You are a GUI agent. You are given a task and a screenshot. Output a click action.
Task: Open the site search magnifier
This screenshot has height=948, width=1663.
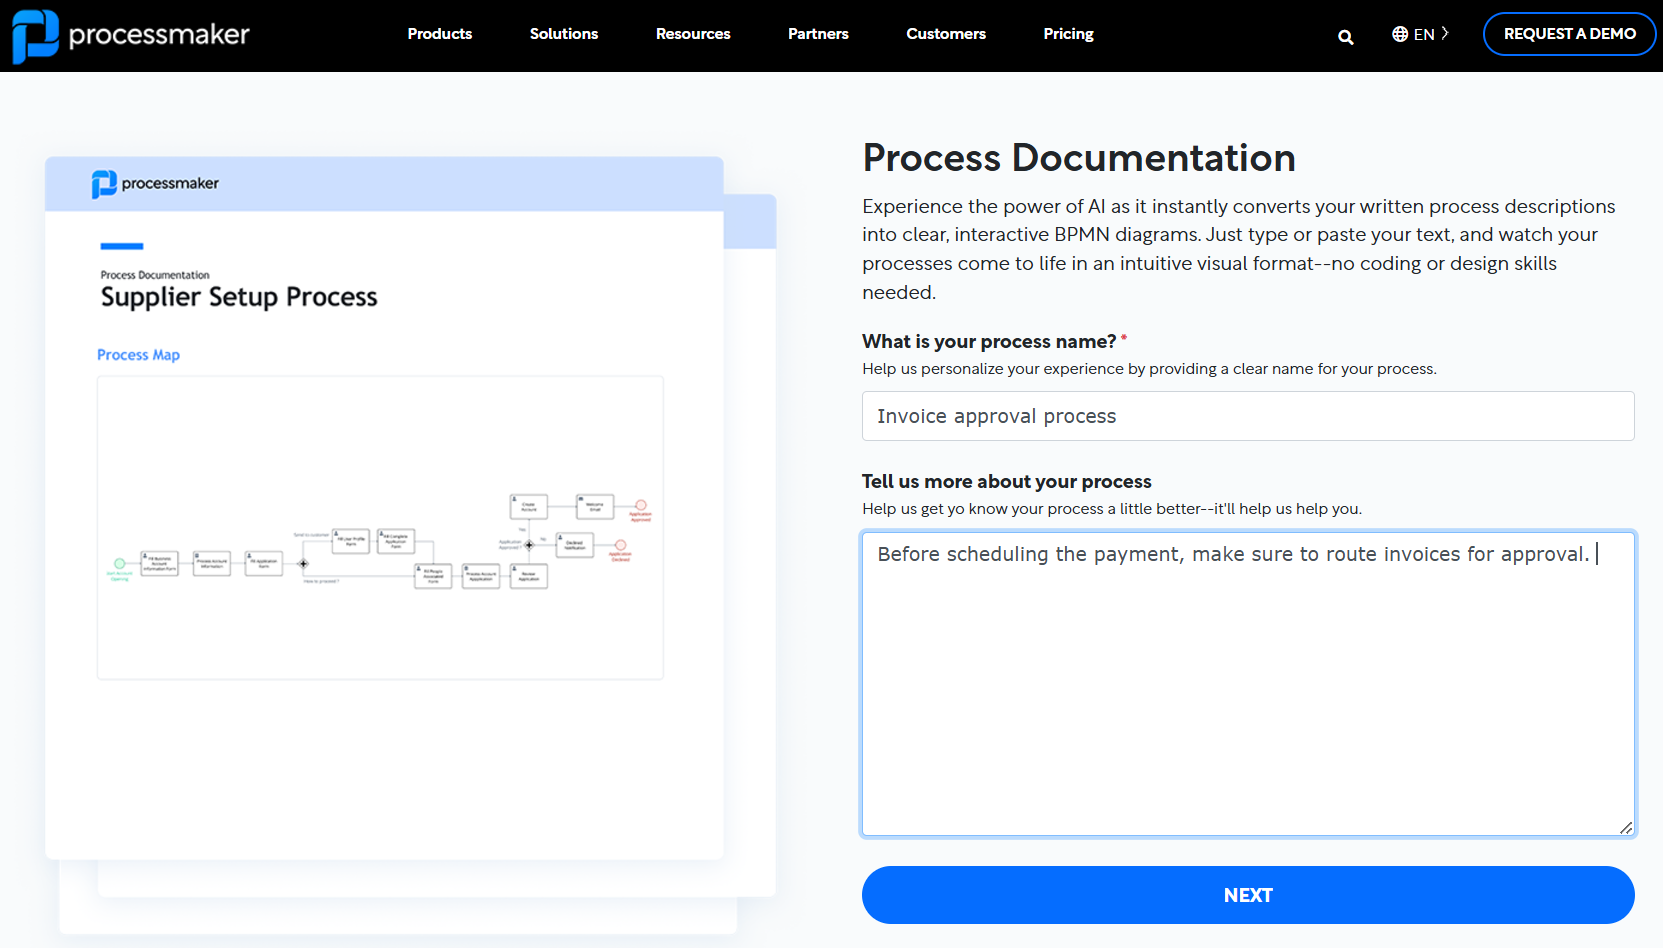point(1345,37)
